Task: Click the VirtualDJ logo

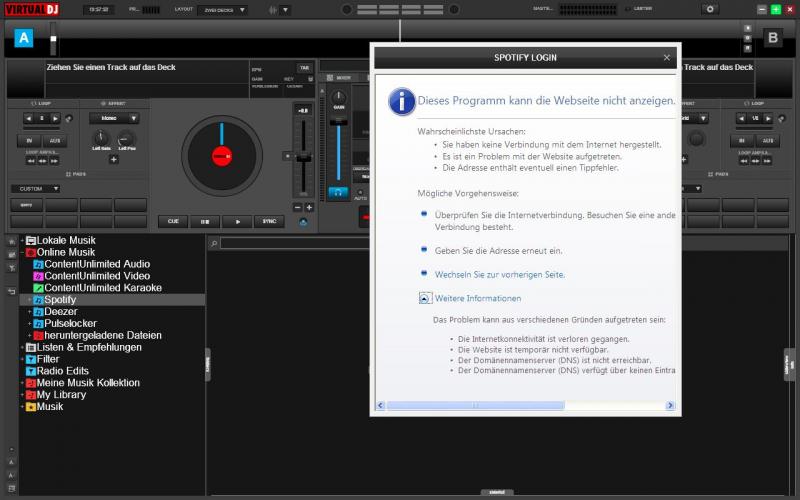Action: click(x=32, y=9)
